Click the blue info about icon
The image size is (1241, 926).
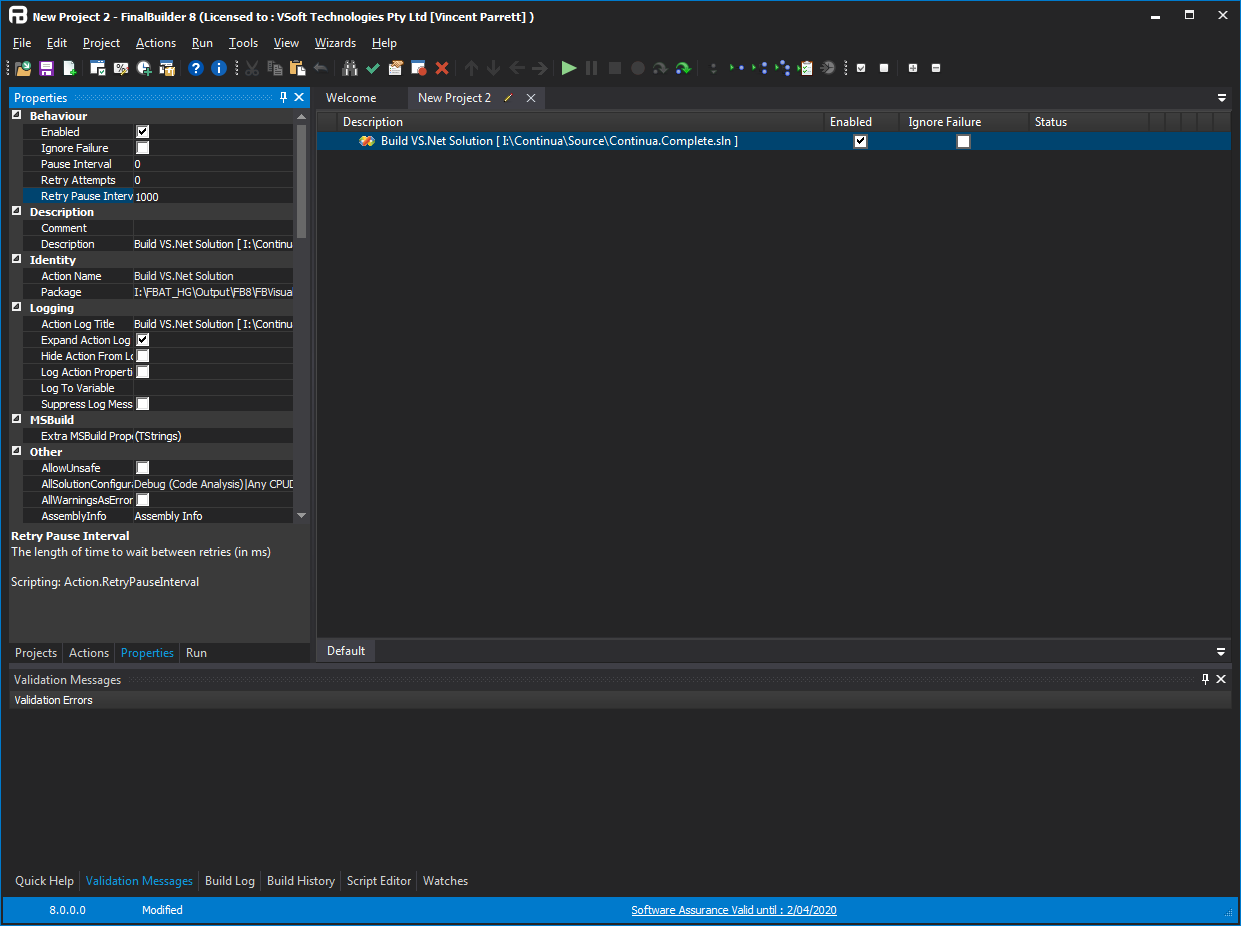tap(219, 68)
